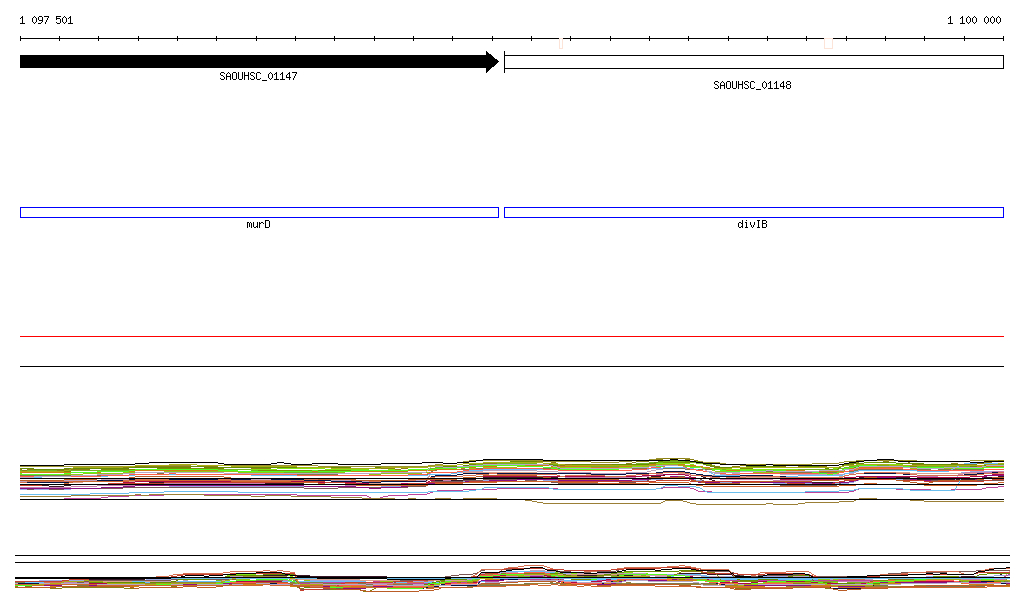Click the rightmost small marker on the ruler

coord(828,43)
